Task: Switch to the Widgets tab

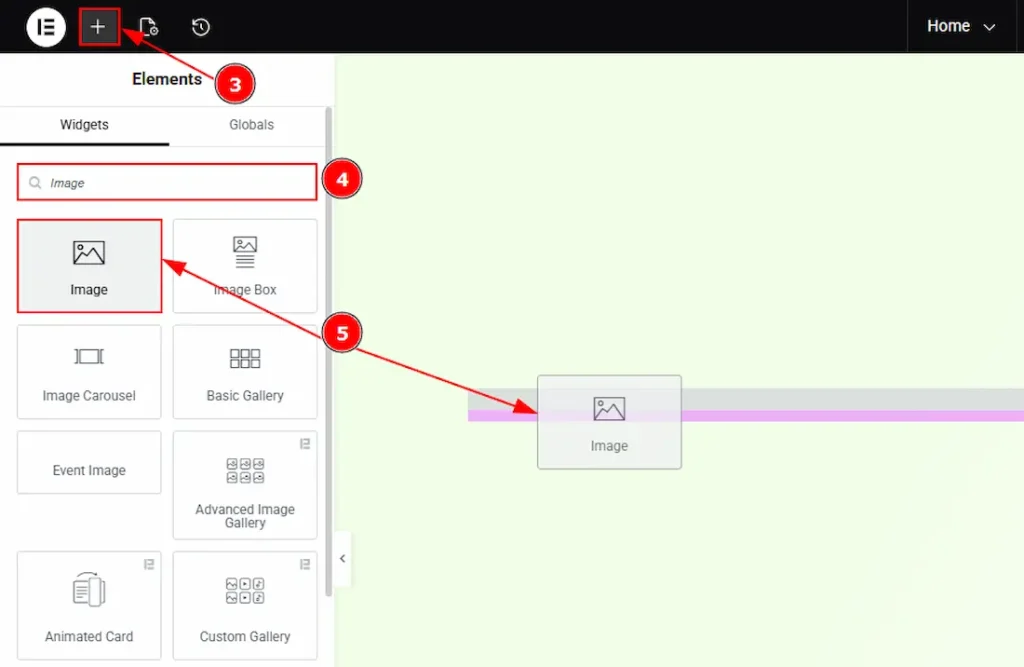Action: click(x=84, y=125)
